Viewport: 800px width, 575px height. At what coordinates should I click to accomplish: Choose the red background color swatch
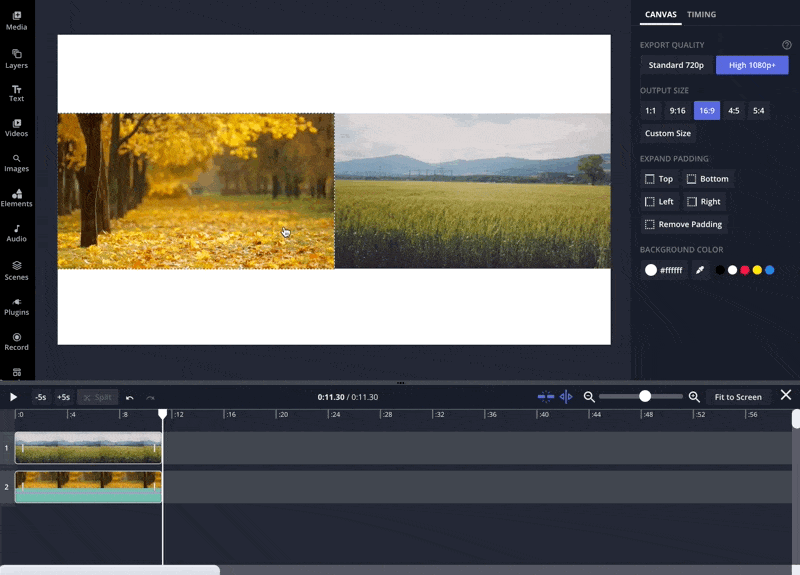click(x=745, y=270)
